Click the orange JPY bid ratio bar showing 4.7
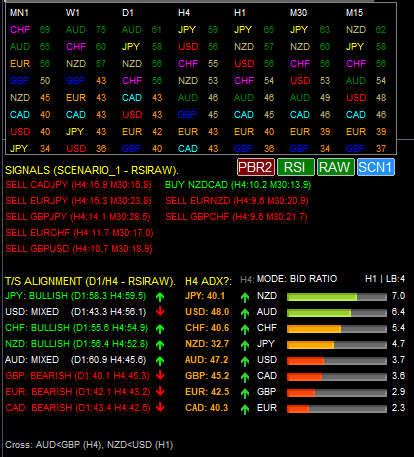This screenshot has width=414, height=457. (337, 345)
